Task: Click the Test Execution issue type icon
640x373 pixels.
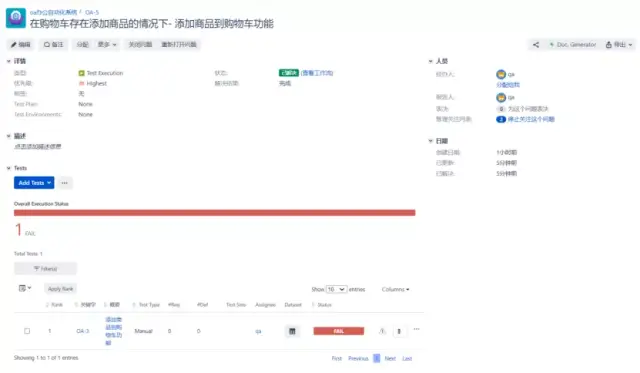Action: pos(81,73)
